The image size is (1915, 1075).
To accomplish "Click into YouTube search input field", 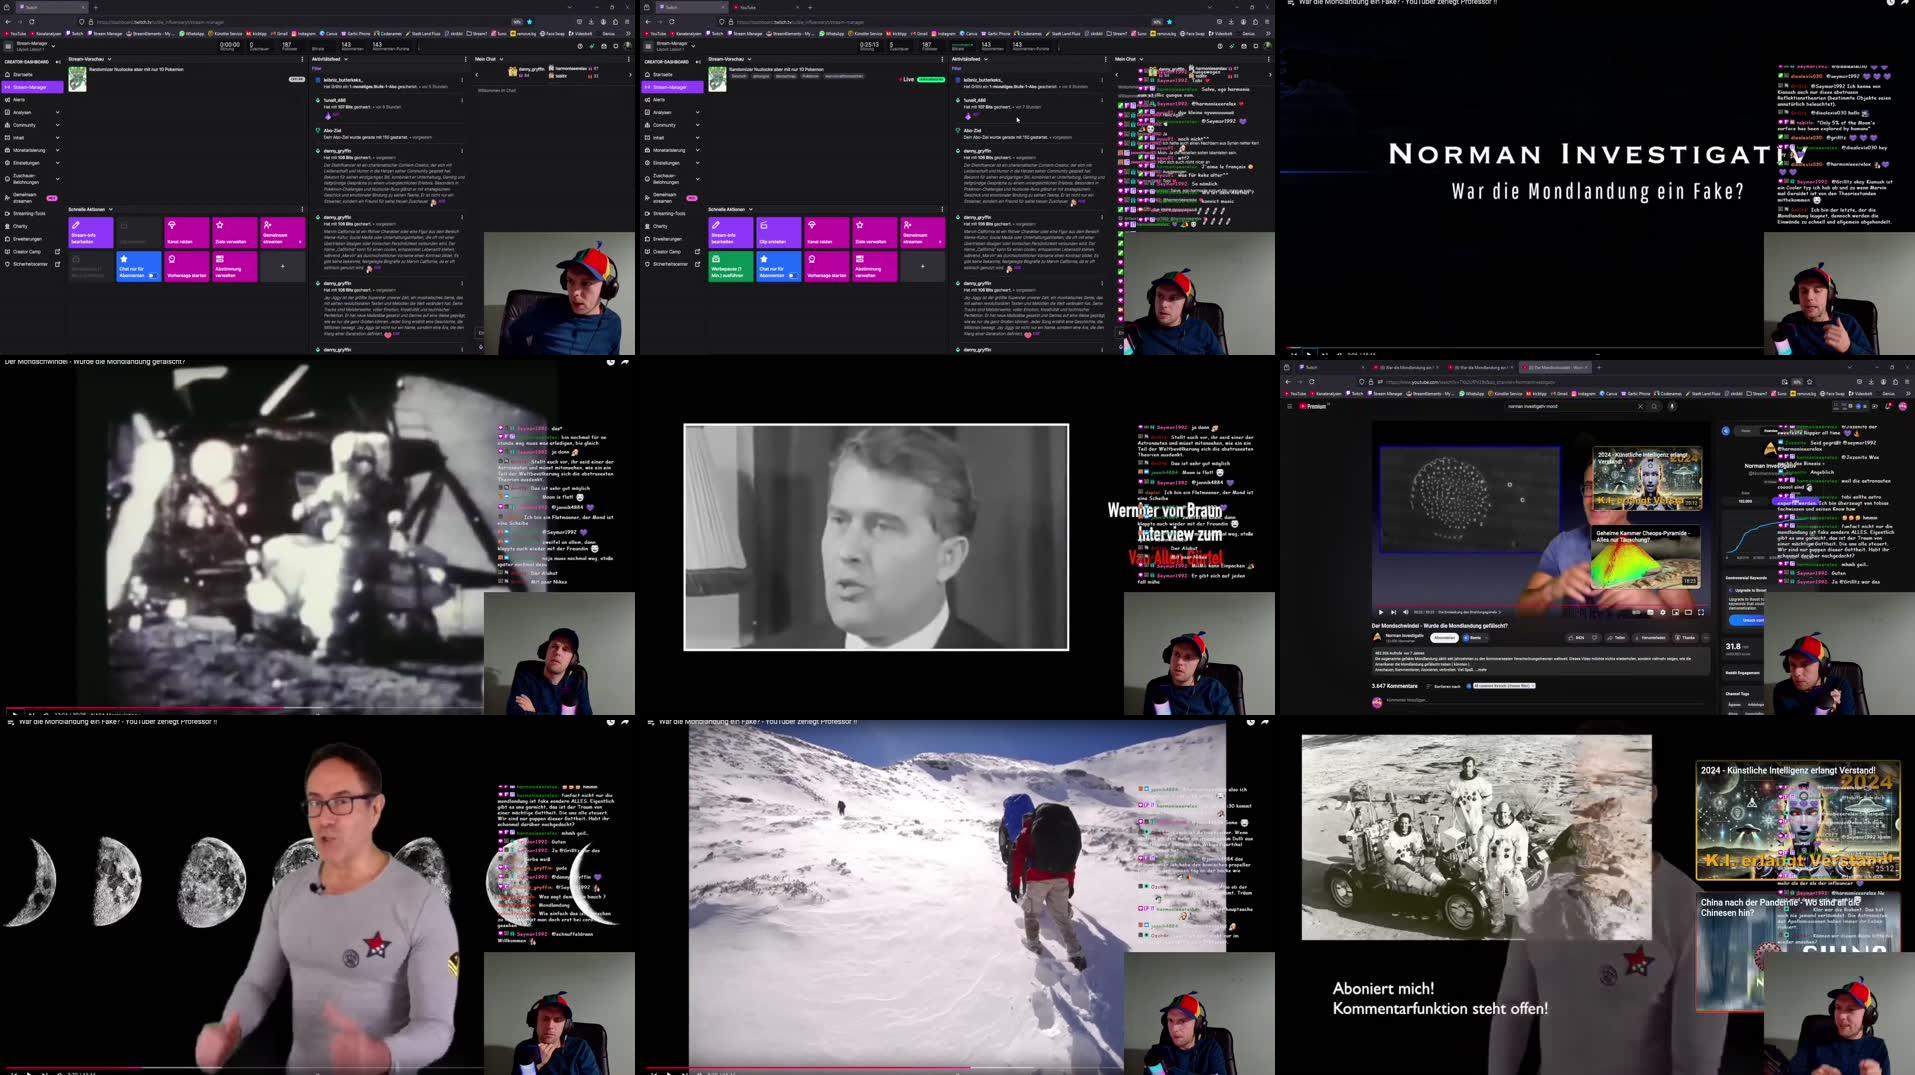I will click(1570, 406).
